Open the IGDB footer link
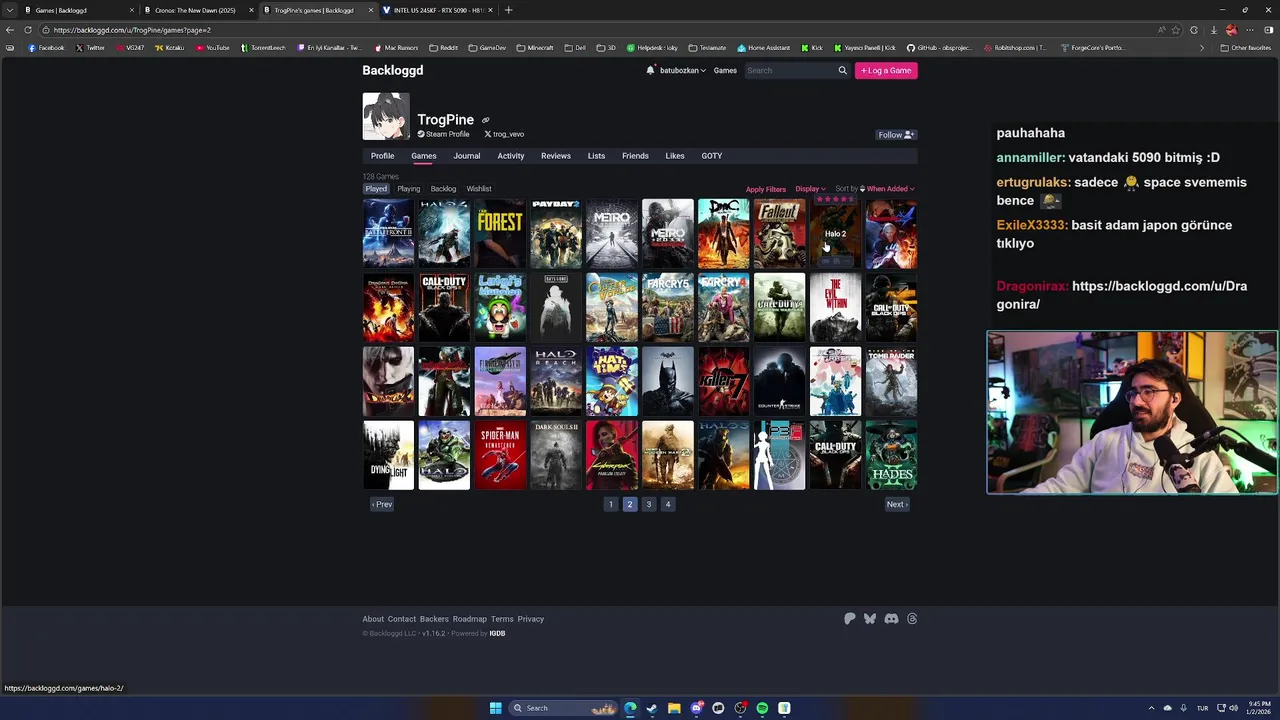Image resolution: width=1280 pixels, height=720 pixels. coord(497,633)
